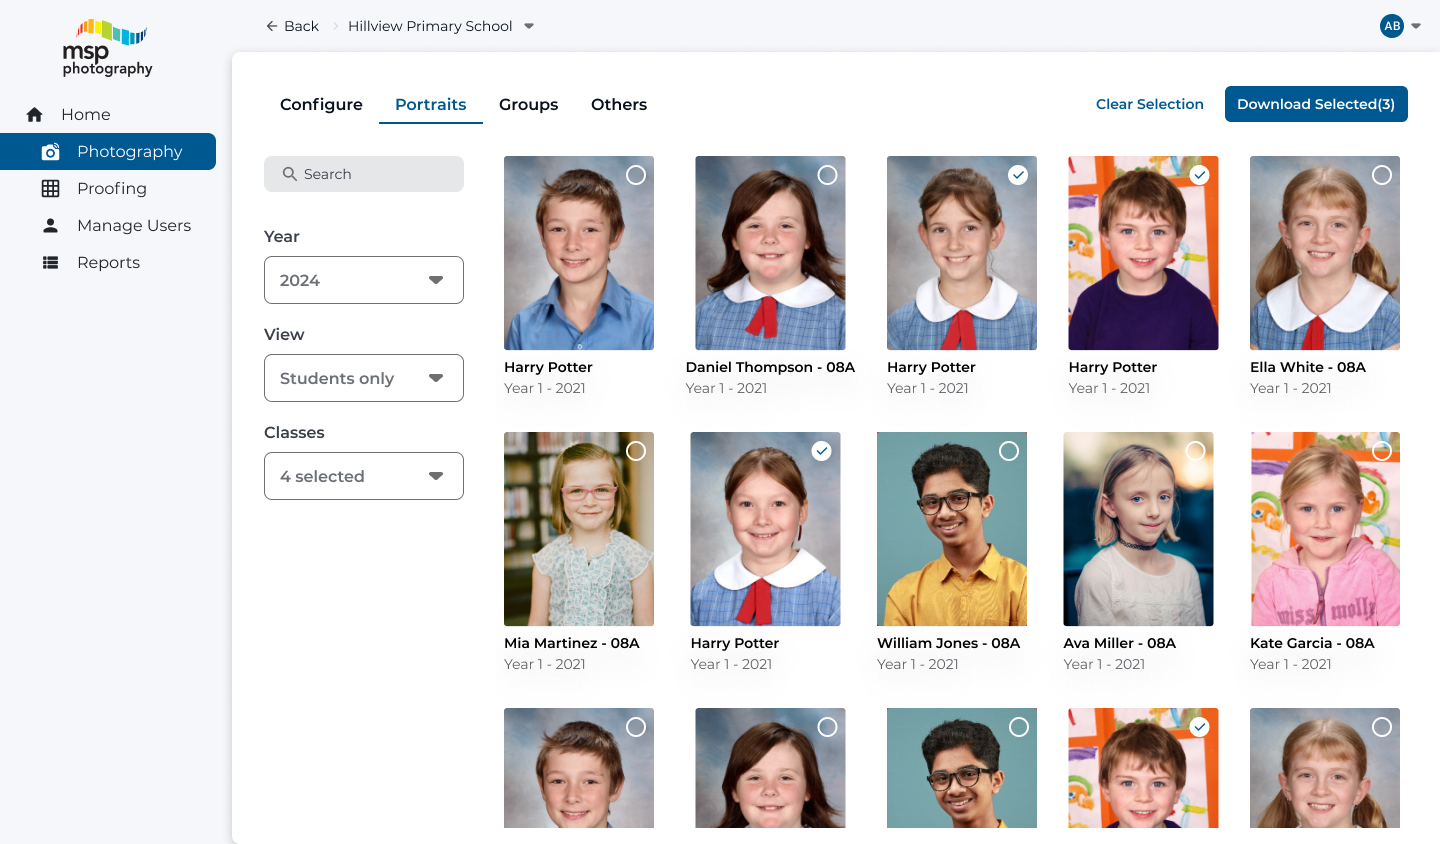Click the Home icon in sidebar
This screenshot has width=1440, height=844.
pyautogui.click(x=35, y=115)
